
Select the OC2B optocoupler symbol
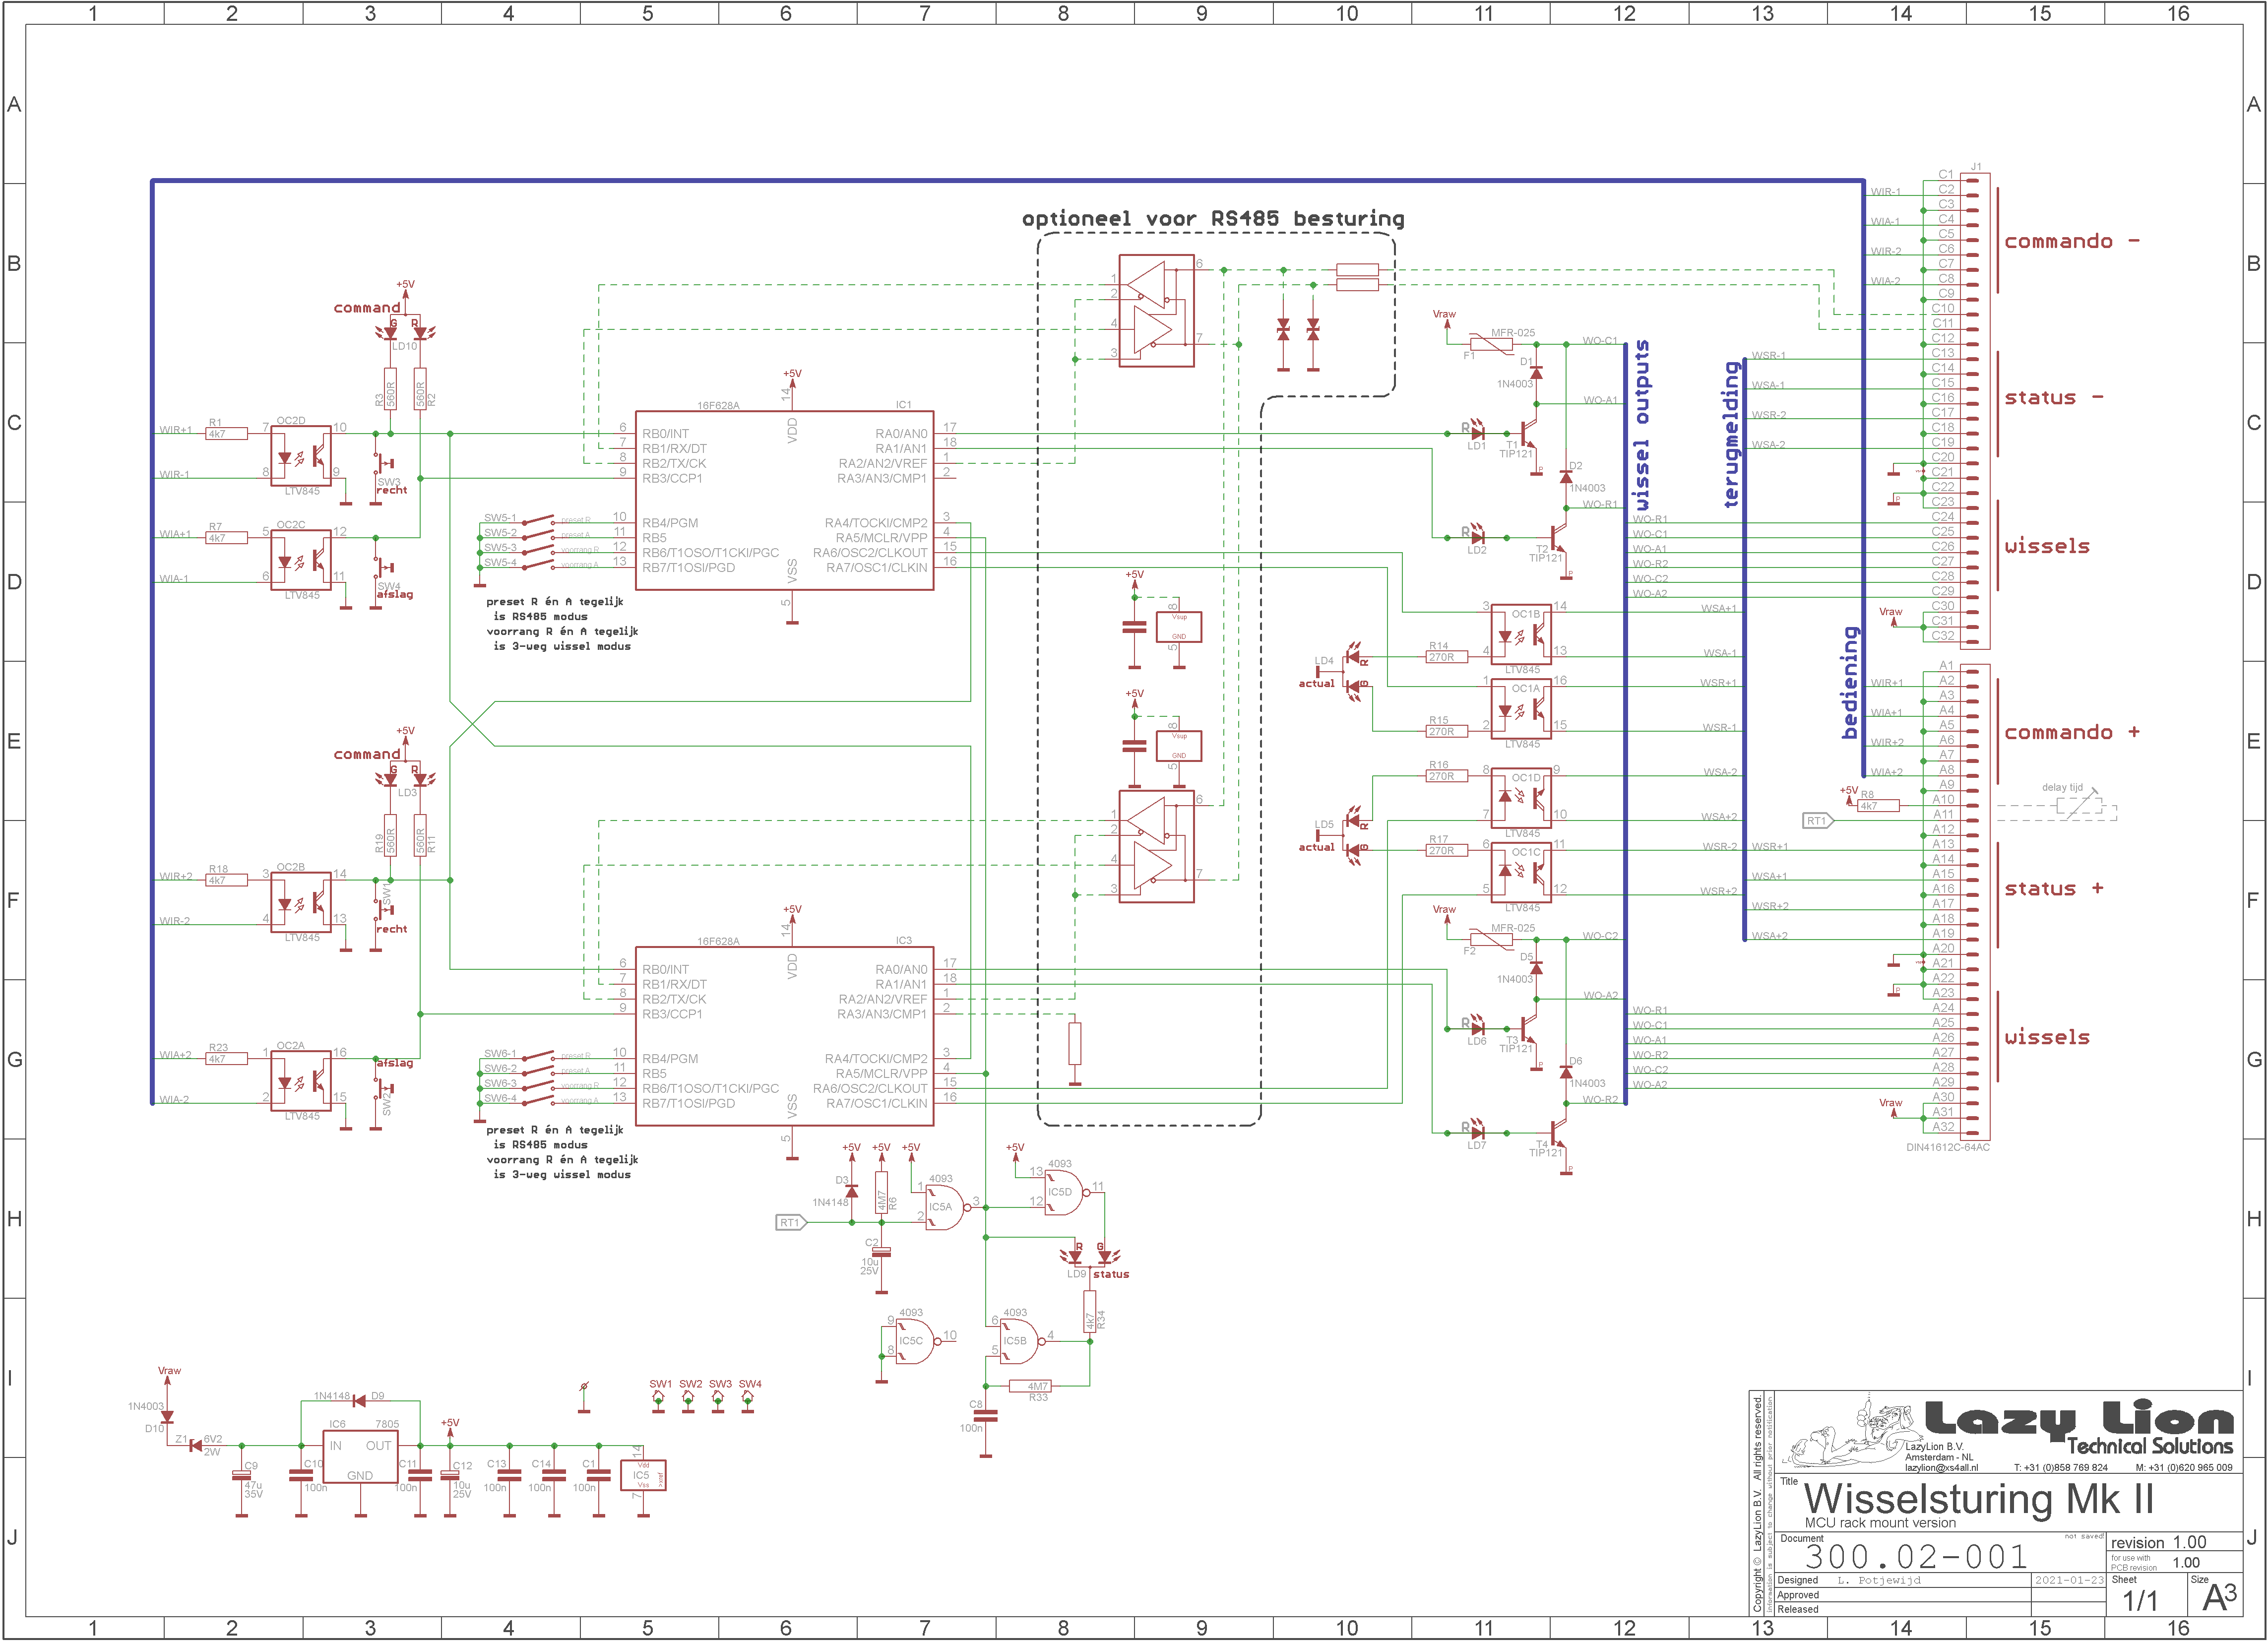coord(301,902)
